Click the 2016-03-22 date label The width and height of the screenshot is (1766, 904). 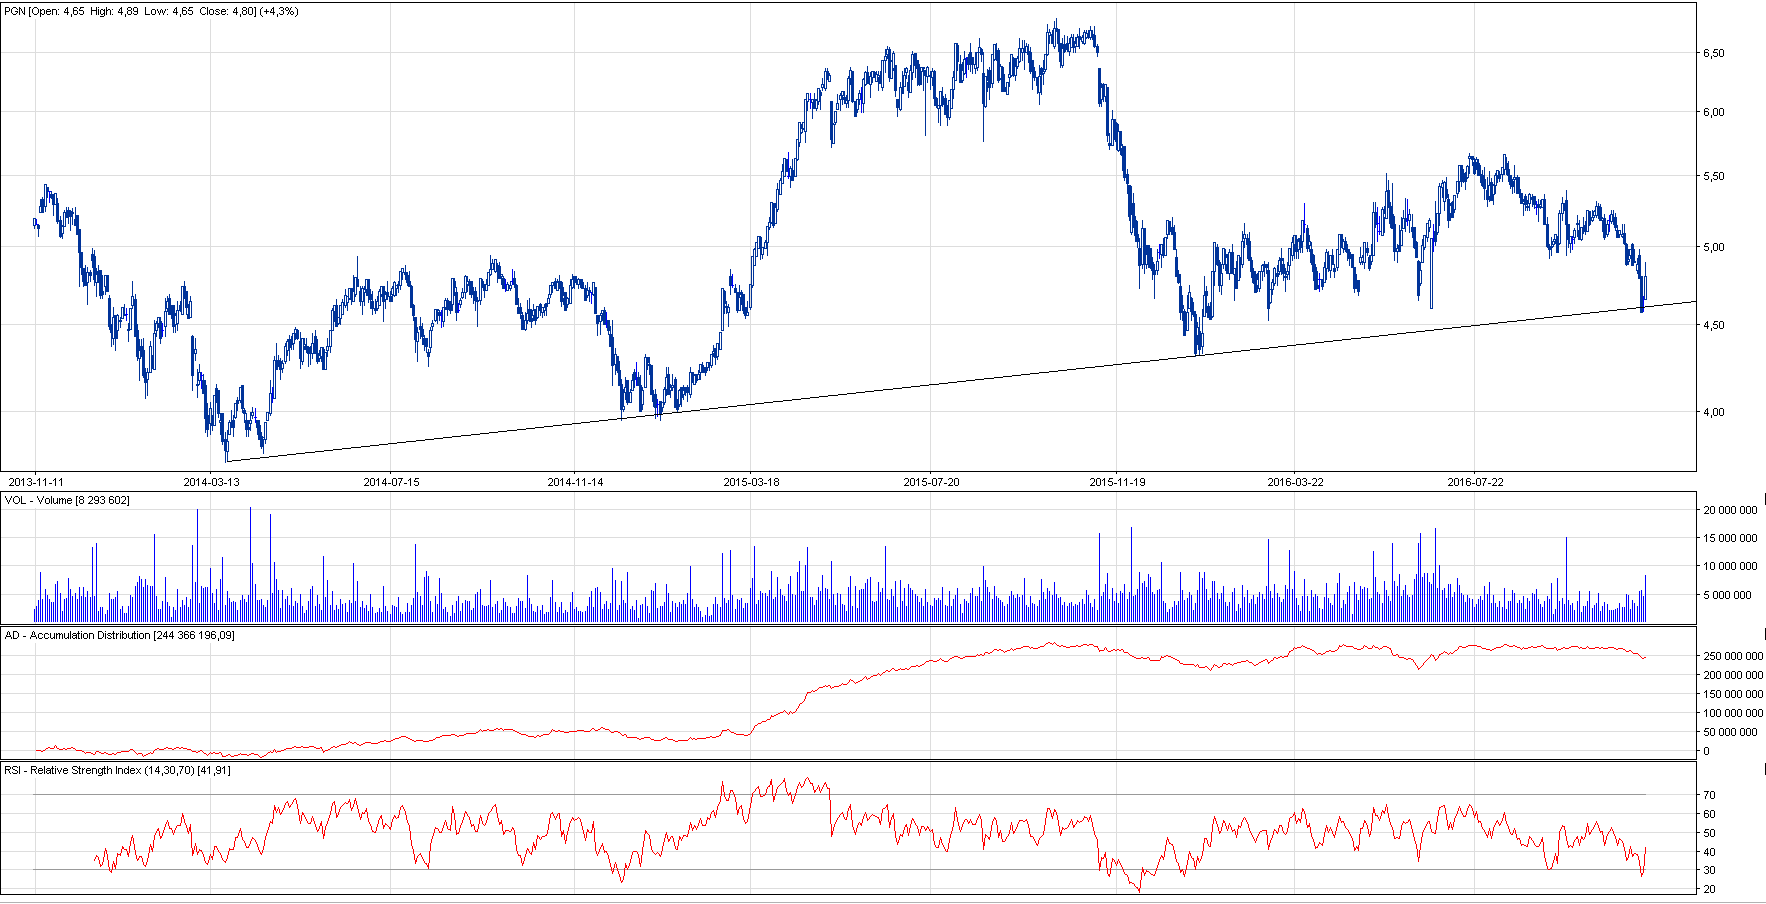click(x=1295, y=482)
